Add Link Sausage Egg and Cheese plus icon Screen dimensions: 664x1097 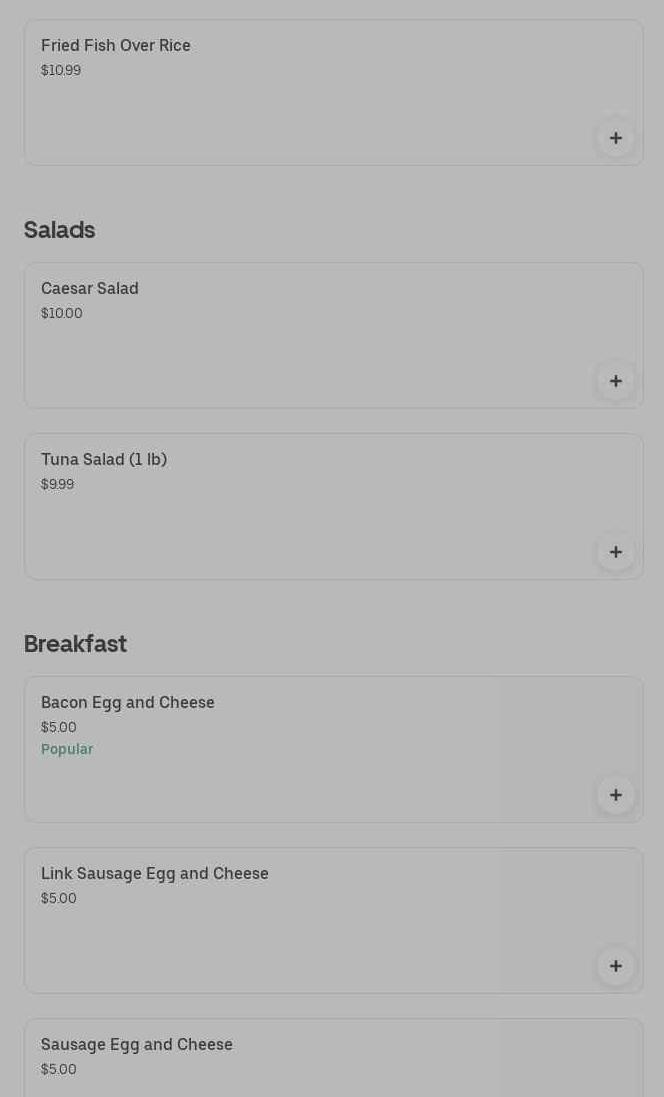[x=616, y=966]
